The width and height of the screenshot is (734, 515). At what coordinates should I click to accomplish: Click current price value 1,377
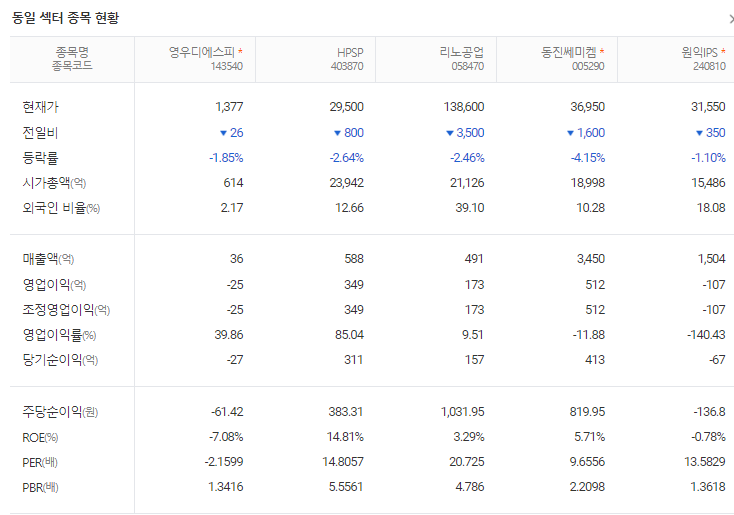[x=229, y=107]
